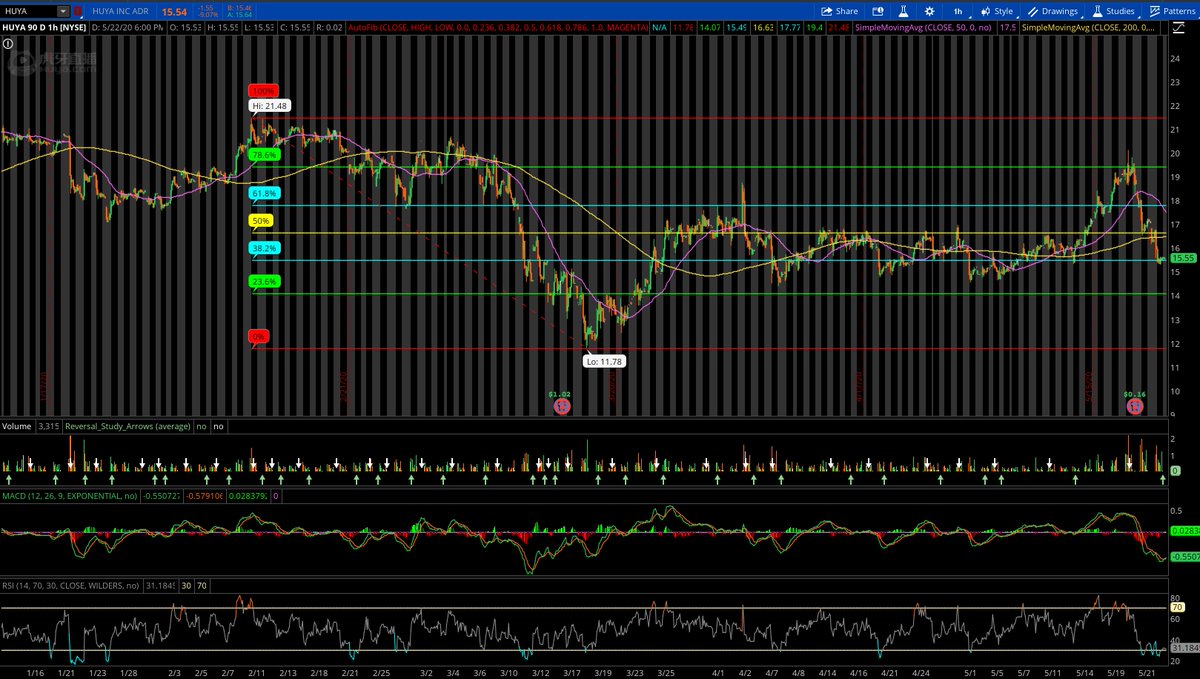The width and height of the screenshot is (1200, 679).
Task: Open the chart snapshot icon next to Share
Action: 879,11
